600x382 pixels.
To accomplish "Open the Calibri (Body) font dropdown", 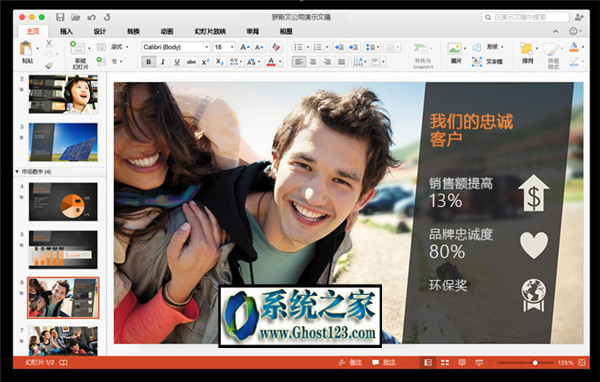I will coord(176,47).
